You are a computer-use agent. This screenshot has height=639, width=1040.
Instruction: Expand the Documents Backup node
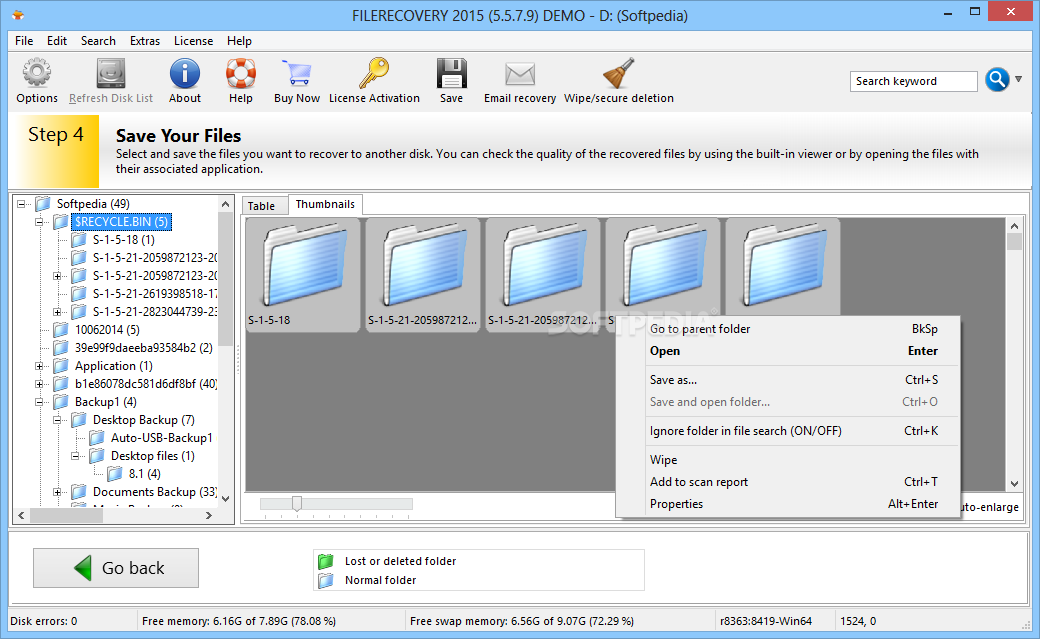(x=57, y=492)
